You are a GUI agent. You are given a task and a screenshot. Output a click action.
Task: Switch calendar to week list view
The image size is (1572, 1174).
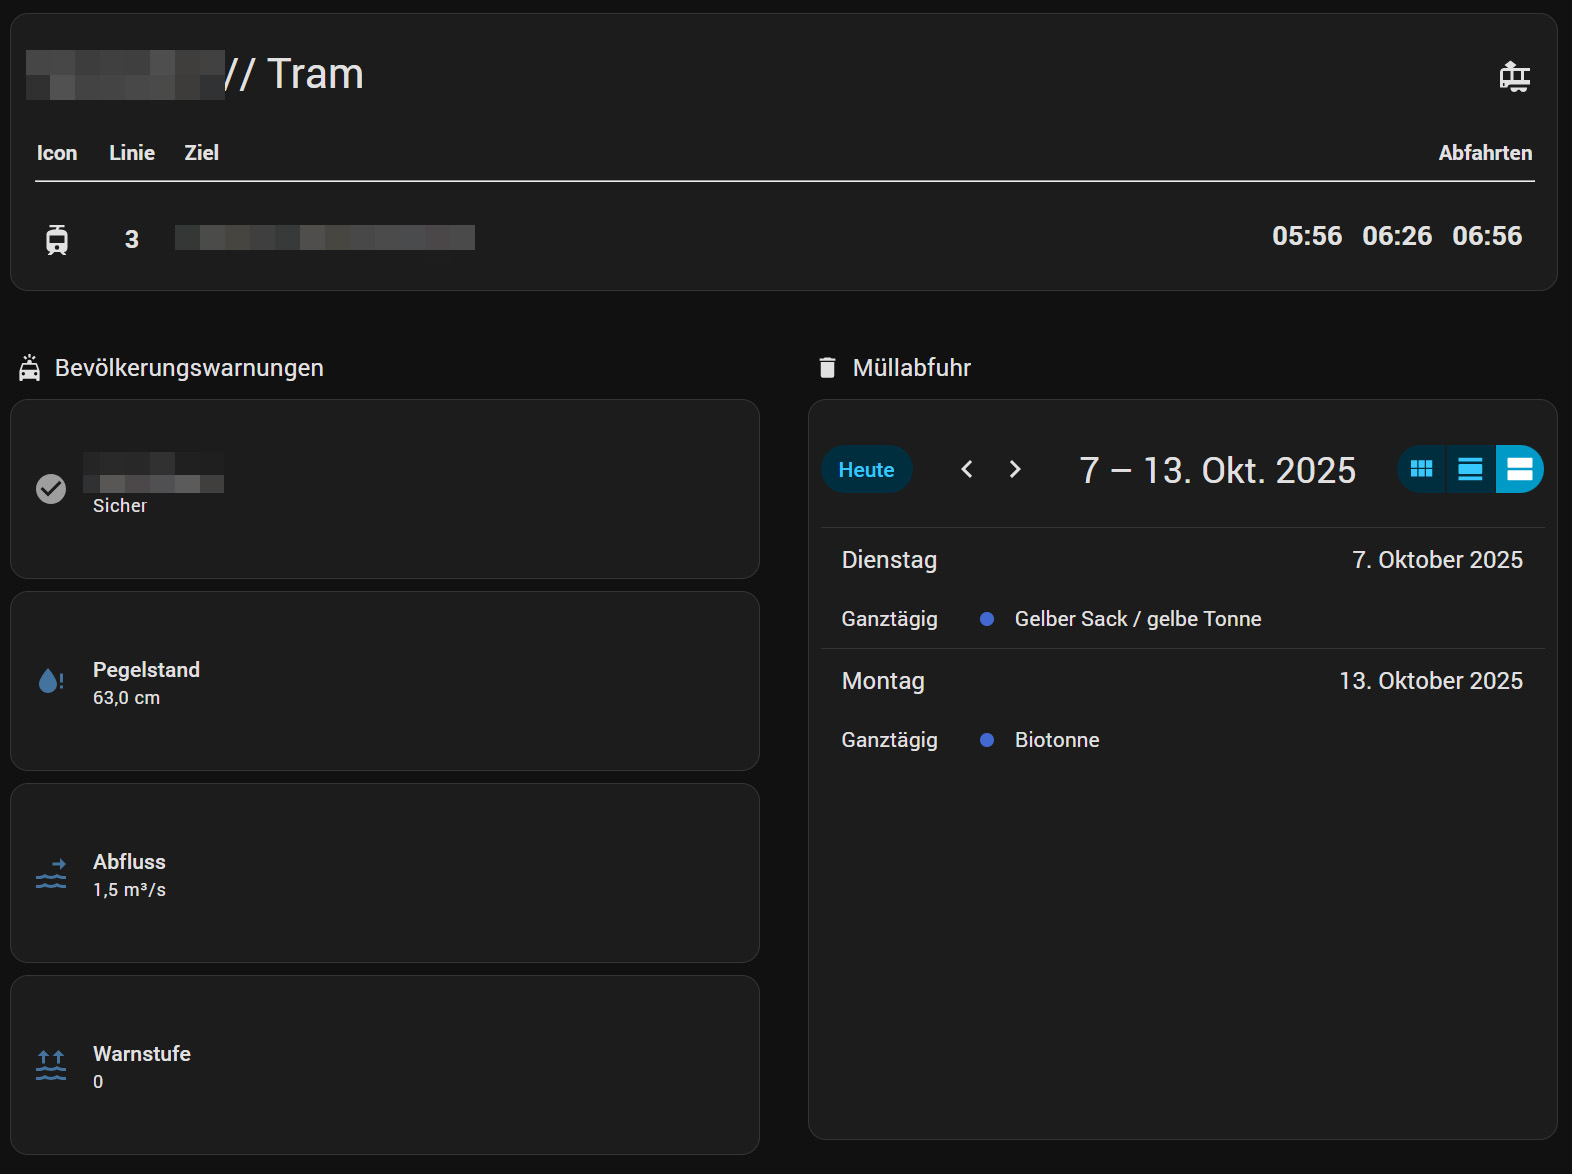click(x=1470, y=469)
